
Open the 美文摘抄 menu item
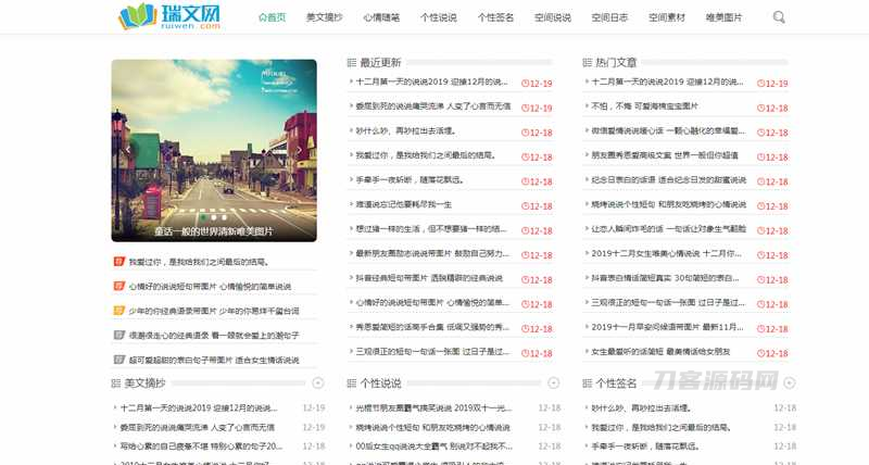[323, 18]
